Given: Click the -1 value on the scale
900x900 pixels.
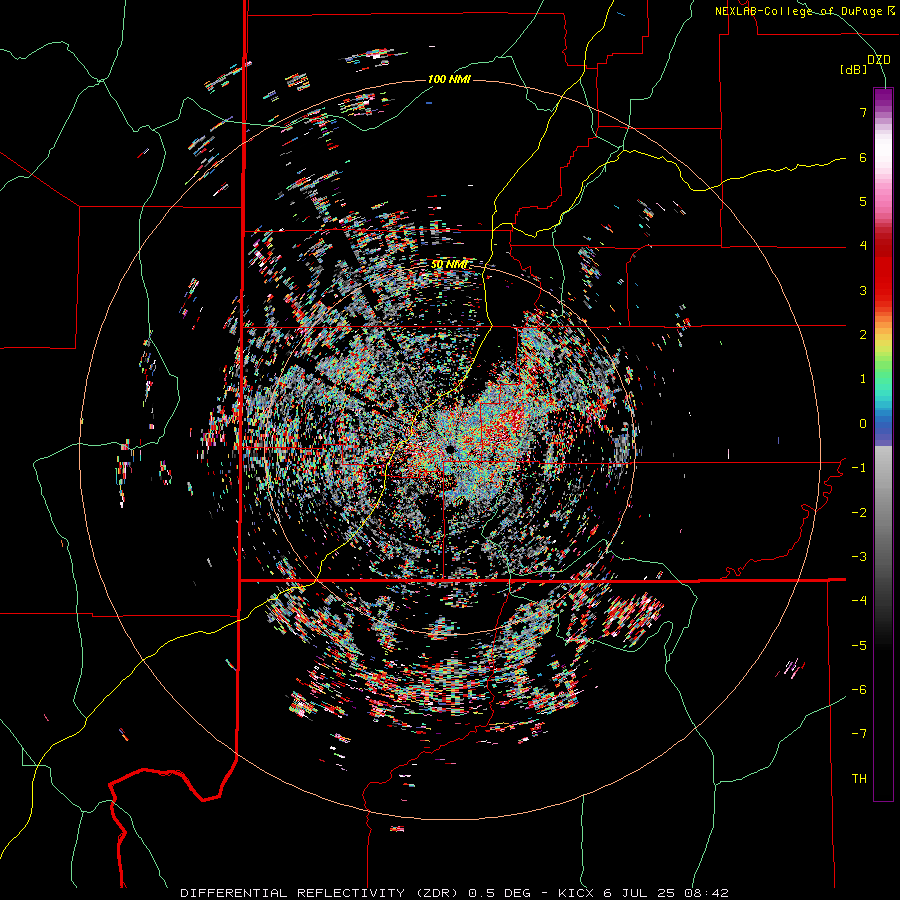Looking at the screenshot, I should [x=859, y=468].
